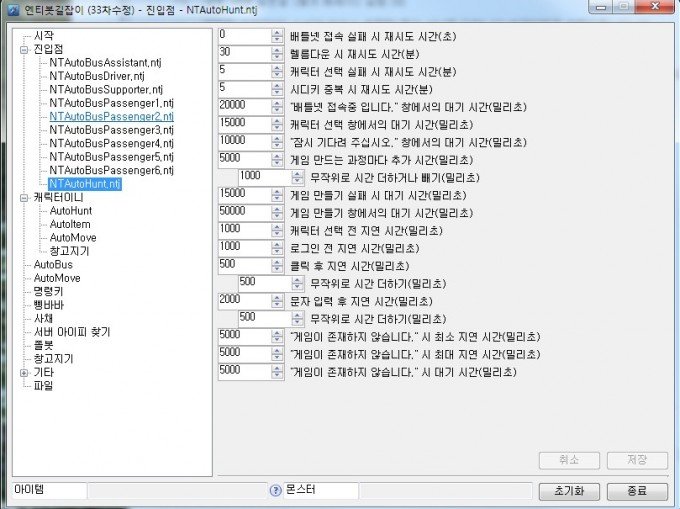Click the 배틀넷 접속 실패 retry time field
This screenshot has height=509, width=680.
[244, 35]
